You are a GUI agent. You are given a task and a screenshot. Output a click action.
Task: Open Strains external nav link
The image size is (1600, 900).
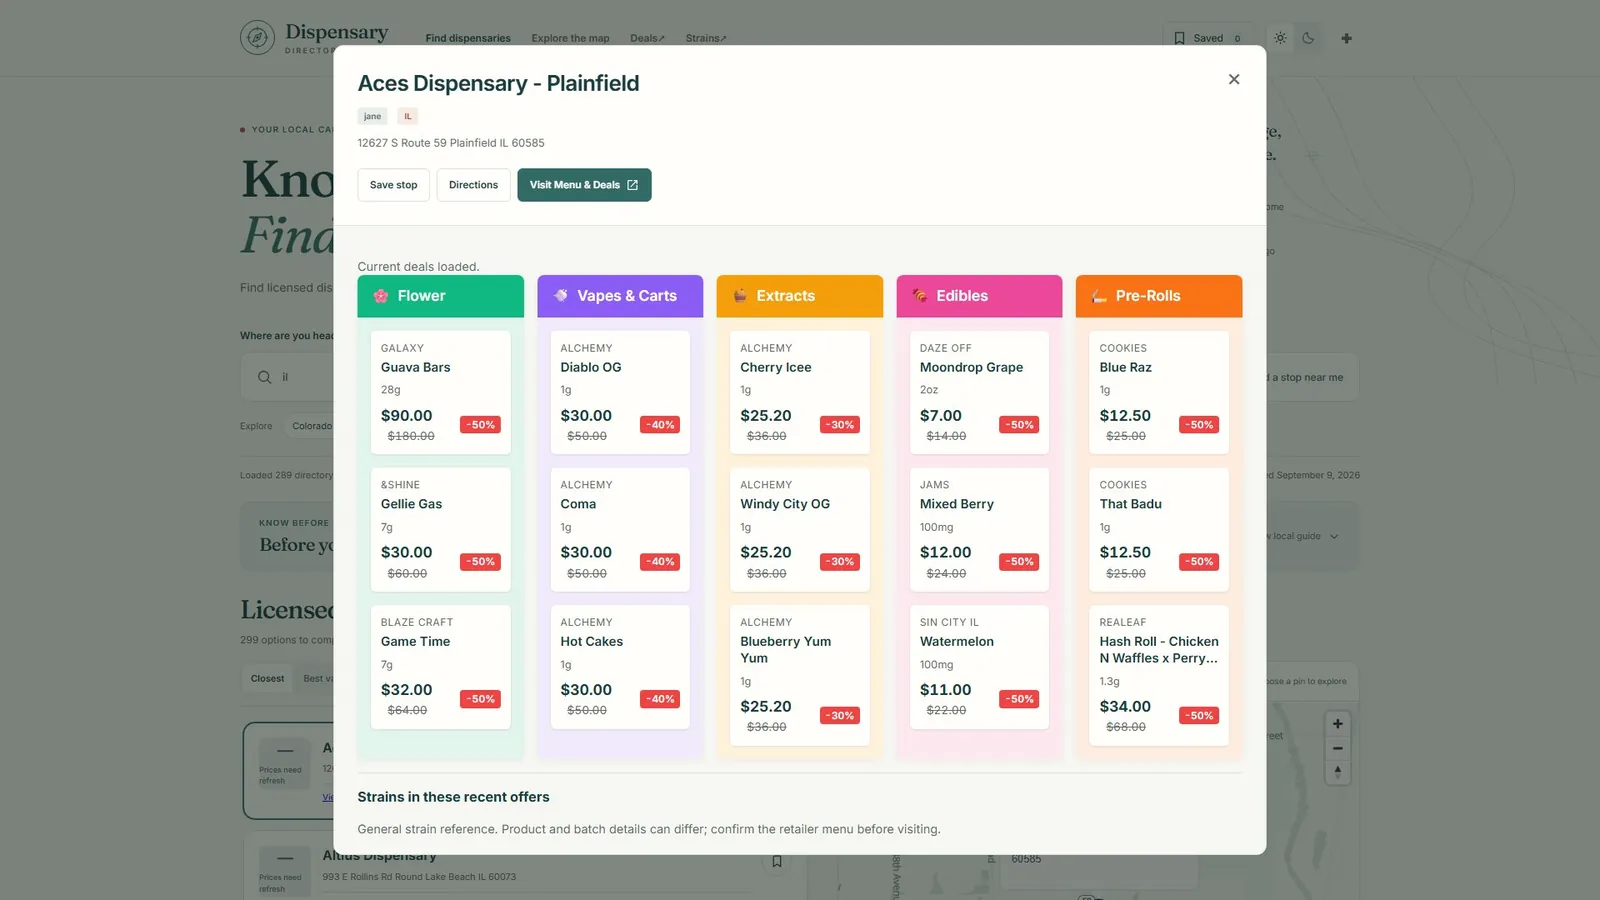(x=706, y=38)
